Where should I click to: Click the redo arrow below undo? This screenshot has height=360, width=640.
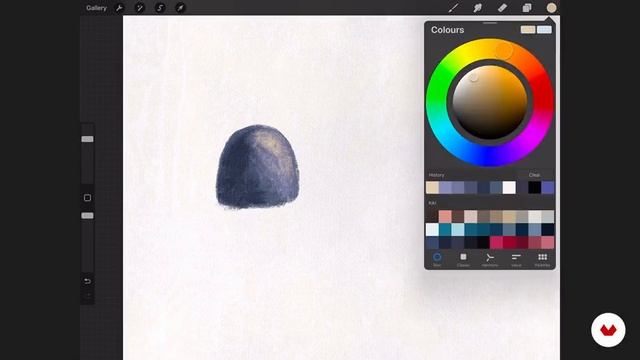[x=87, y=296]
